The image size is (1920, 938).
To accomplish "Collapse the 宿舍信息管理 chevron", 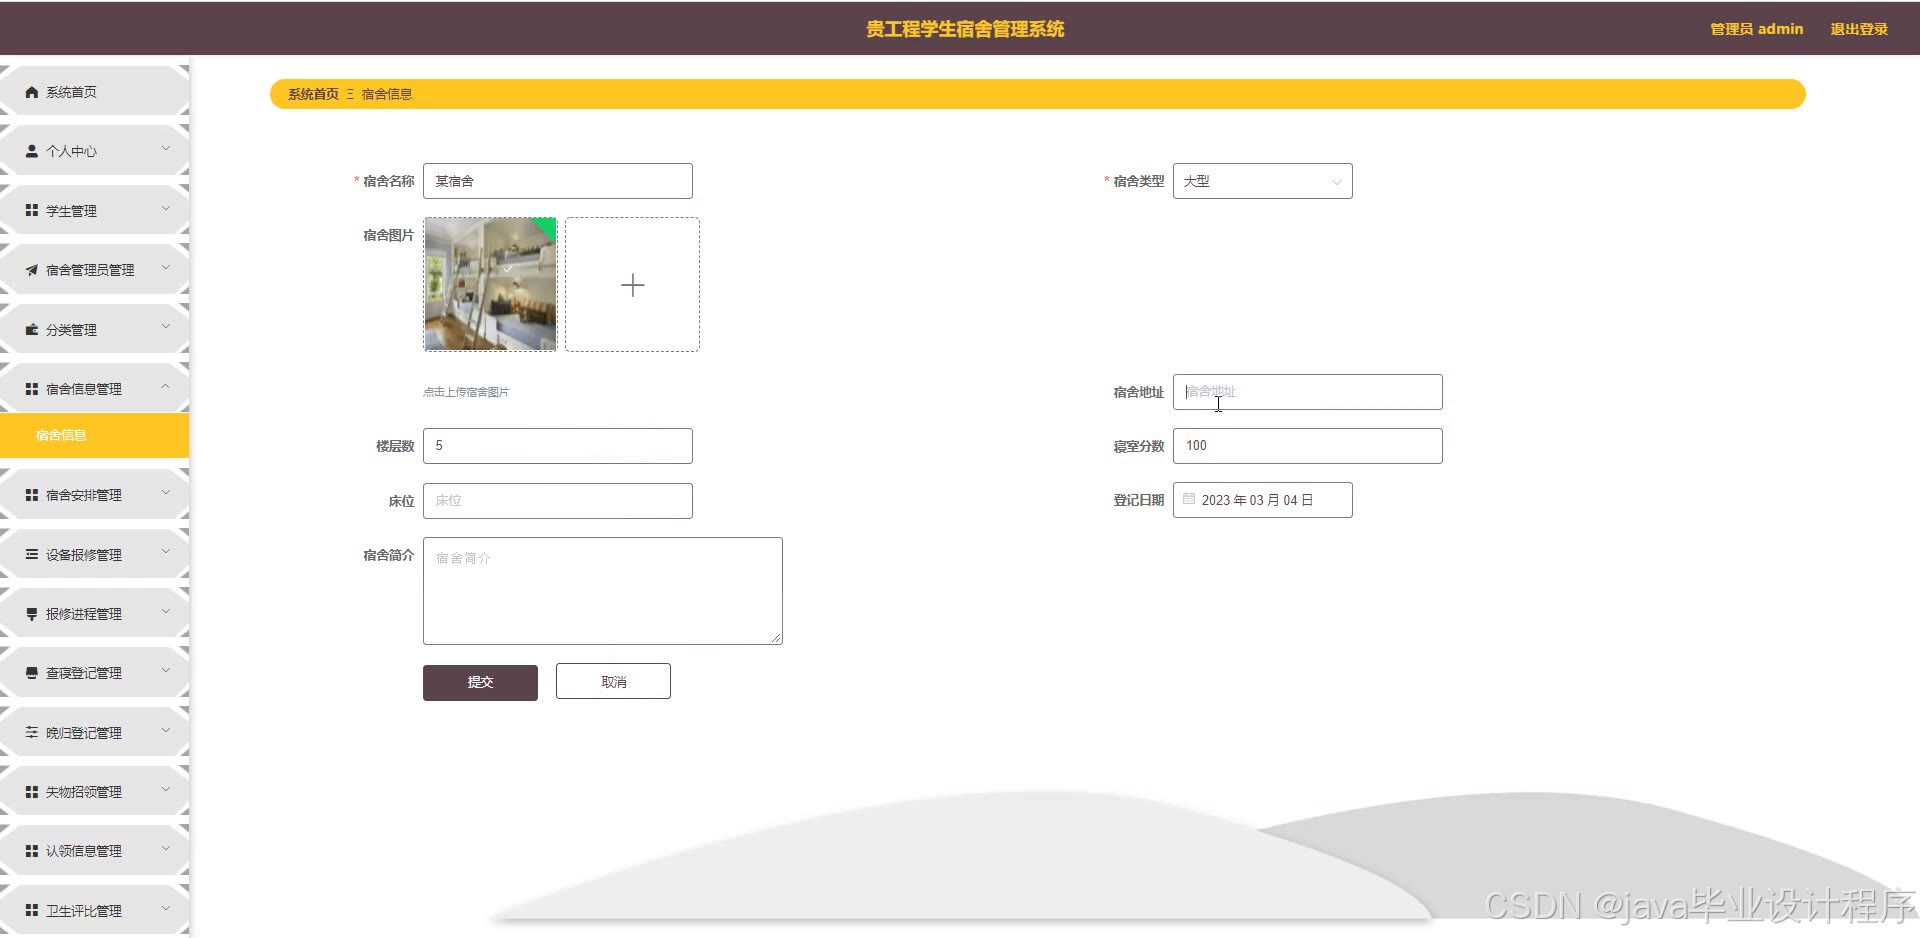I will point(166,387).
